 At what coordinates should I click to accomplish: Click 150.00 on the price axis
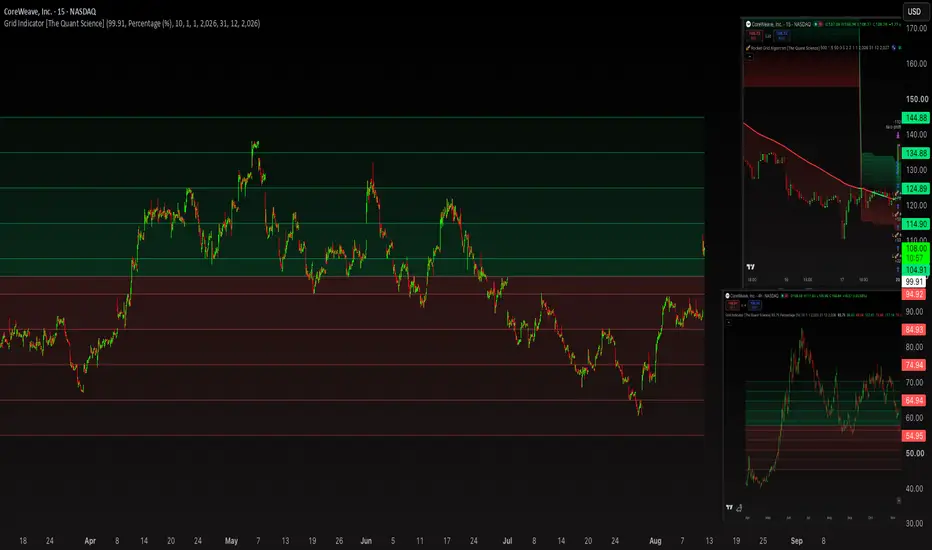[917, 99]
